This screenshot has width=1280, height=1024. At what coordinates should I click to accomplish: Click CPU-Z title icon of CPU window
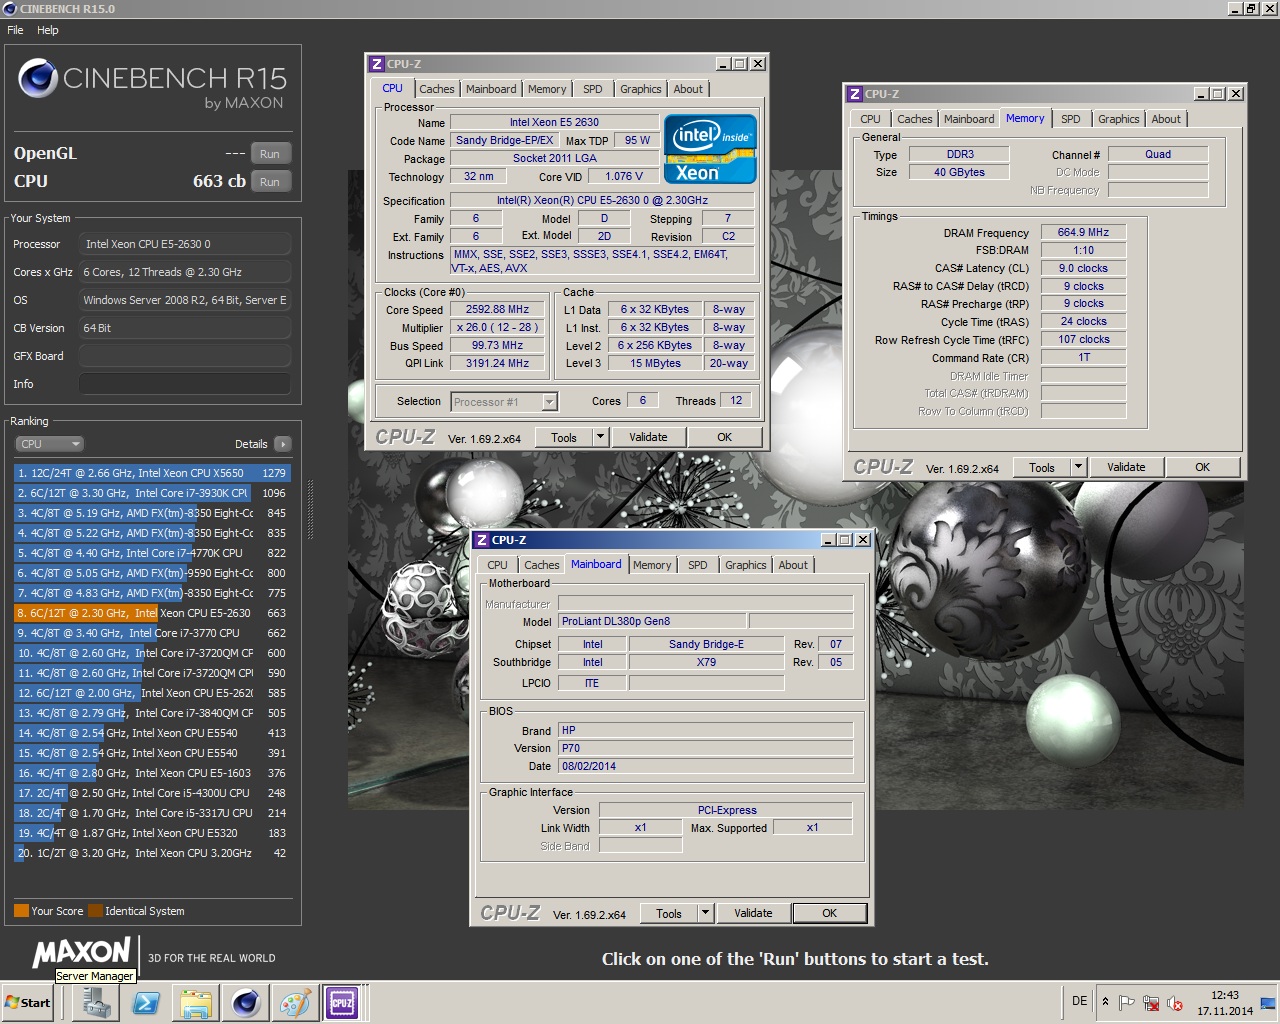(x=377, y=64)
